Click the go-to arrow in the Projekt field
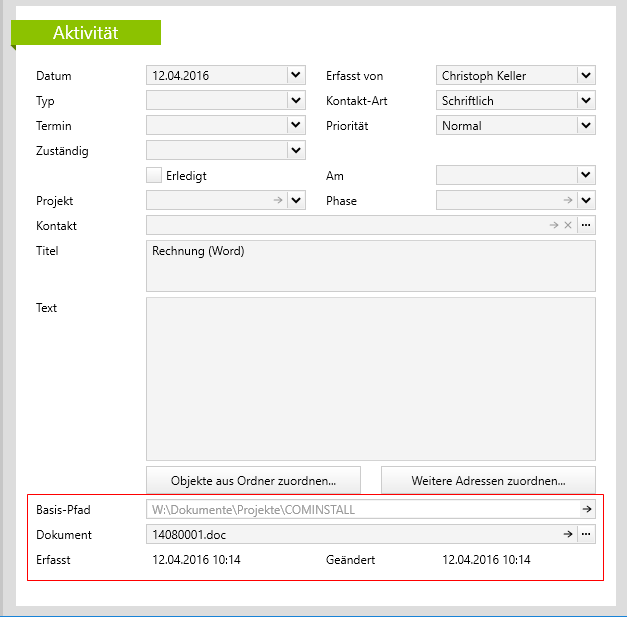627x617 pixels. point(277,201)
